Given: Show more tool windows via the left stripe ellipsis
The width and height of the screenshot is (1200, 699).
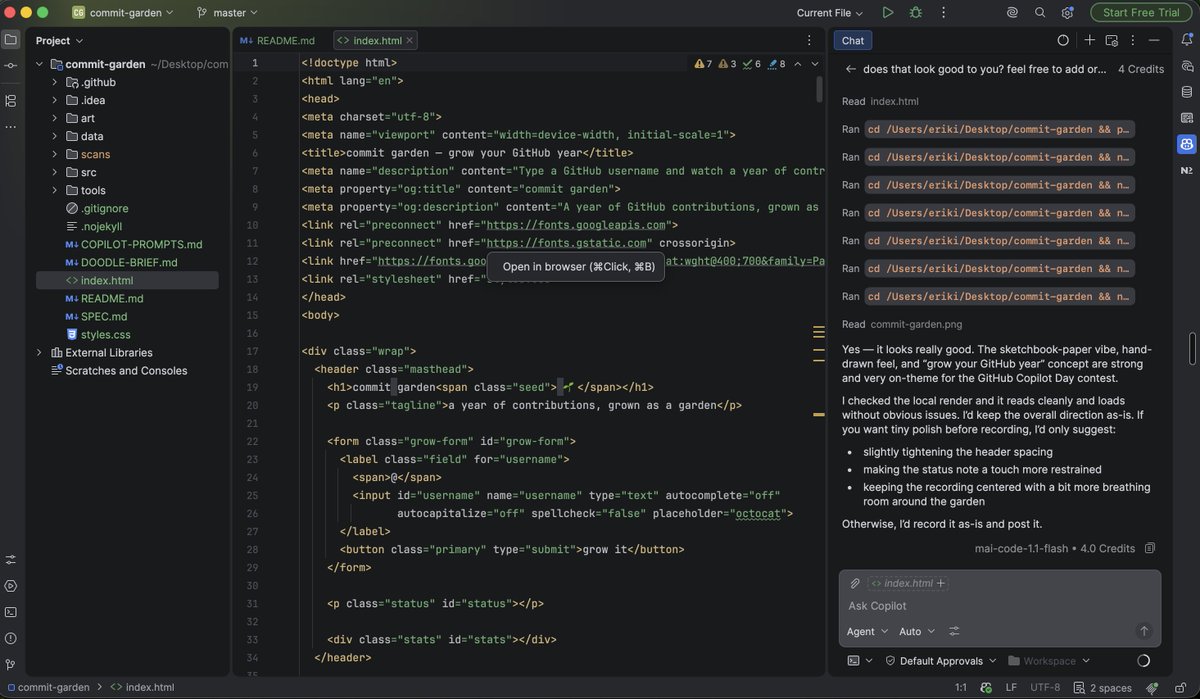Looking at the screenshot, I should click(x=11, y=127).
